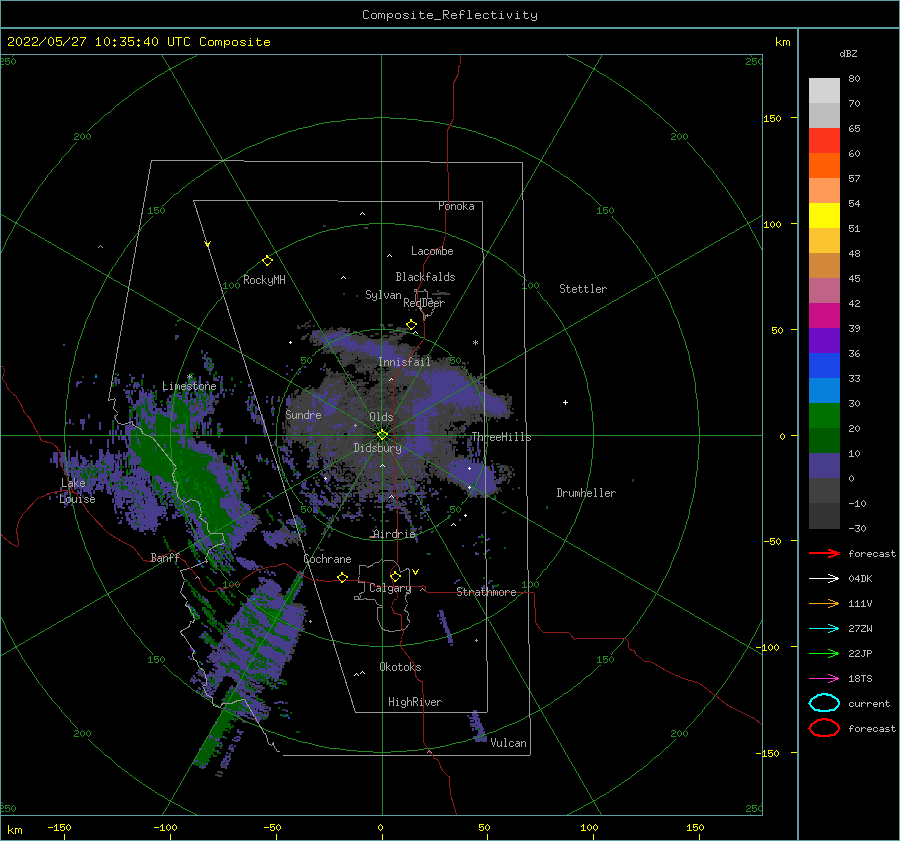Image resolution: width=900 pixels, height=841 pixels.
Task: Click the 150 tick on the right axis
Action: pyautogui.click(x=772, y=118)
